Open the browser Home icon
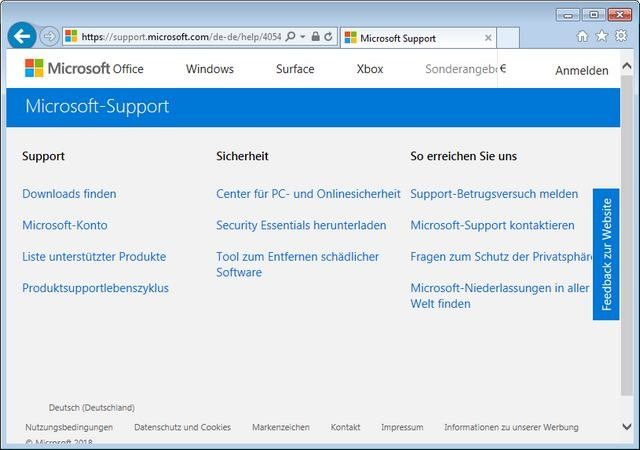 coord(582,36)
